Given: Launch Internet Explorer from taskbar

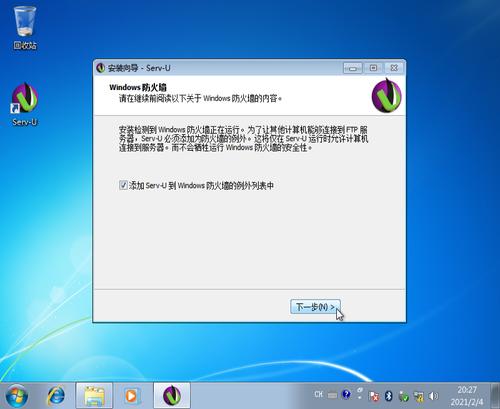Looking at the screenshot, I should pos(56,396).
